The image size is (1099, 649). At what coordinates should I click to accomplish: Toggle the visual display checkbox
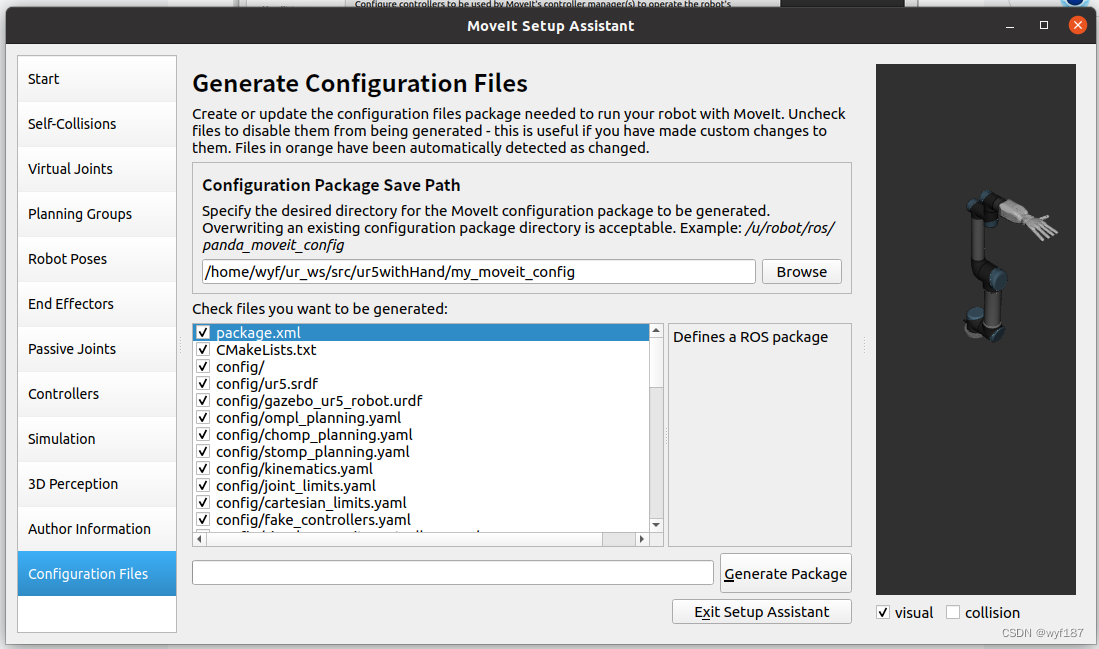(x=883, y=612)
